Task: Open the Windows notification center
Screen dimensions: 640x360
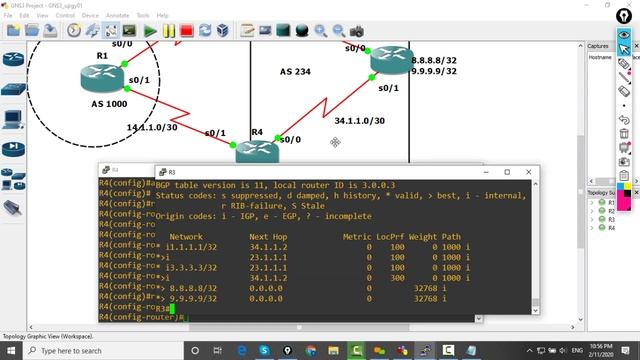Action: 625,351
